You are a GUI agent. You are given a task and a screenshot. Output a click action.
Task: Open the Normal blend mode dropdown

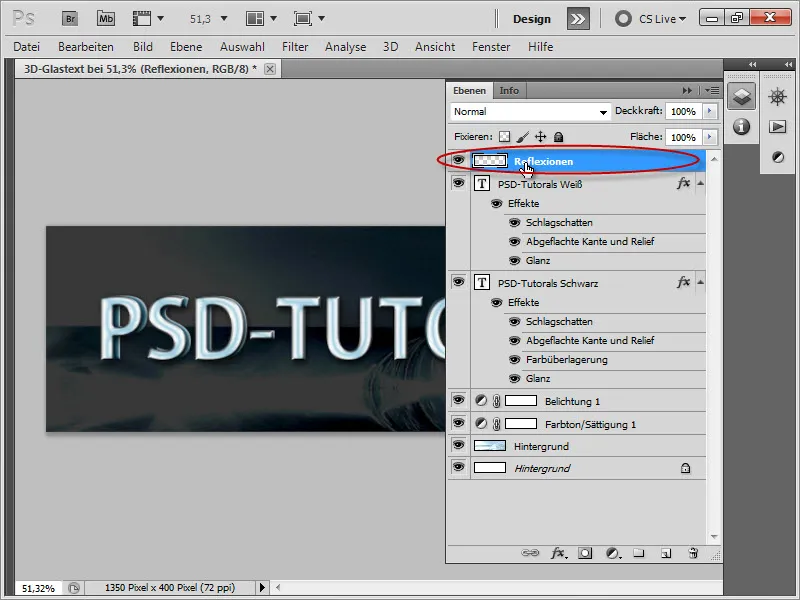[530, 111]
